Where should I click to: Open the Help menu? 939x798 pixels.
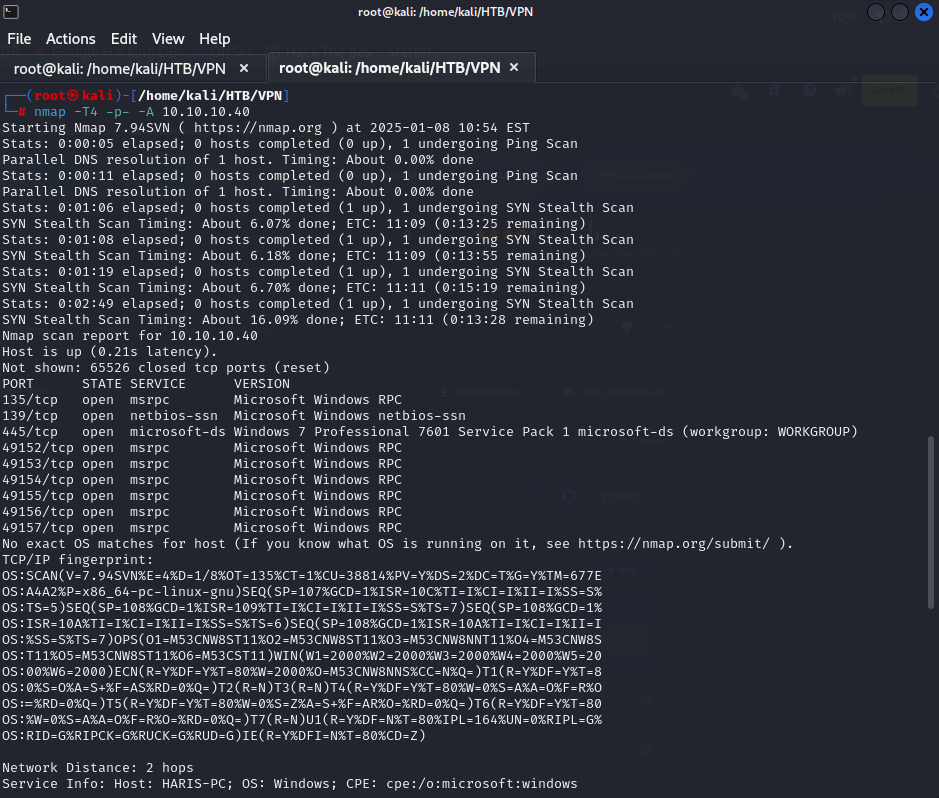point(214,39)
